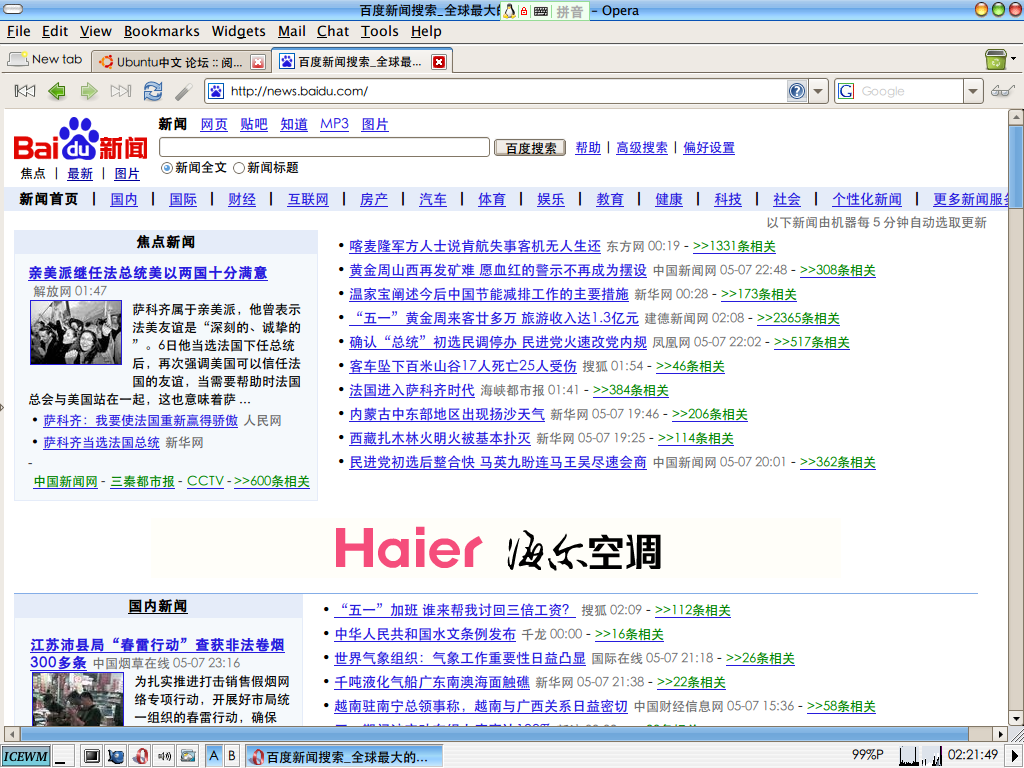The width and height of the screenshot is (1024, 768).
Task: Click the image viewer launcher in taskbar
Action: pyautogui.click(x=188, y=756)
